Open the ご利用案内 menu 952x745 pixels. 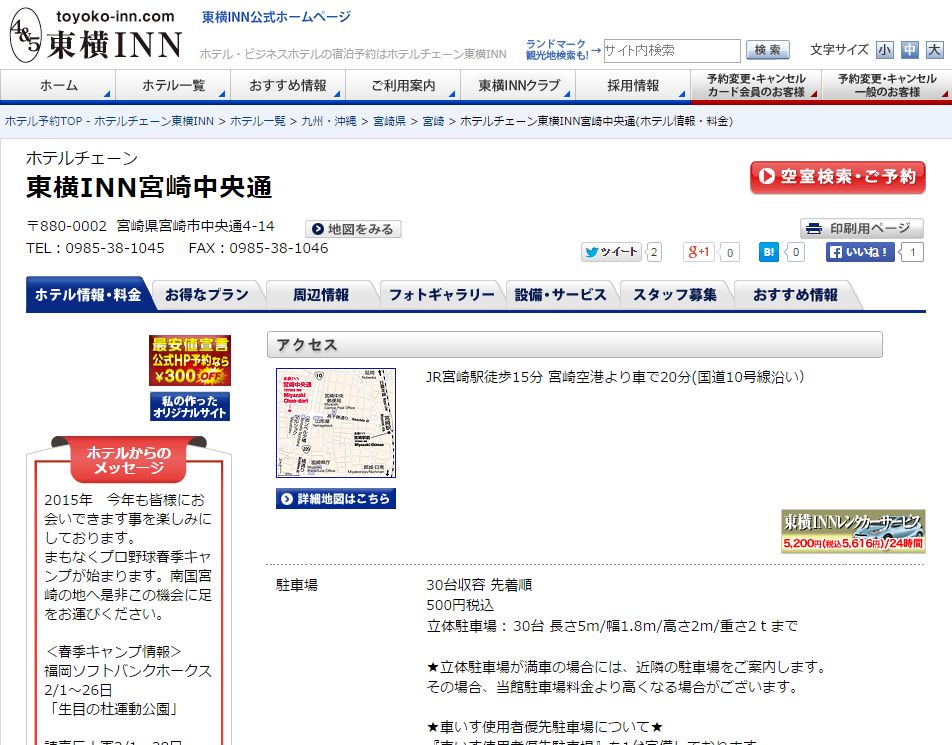(x=403, y=86)
